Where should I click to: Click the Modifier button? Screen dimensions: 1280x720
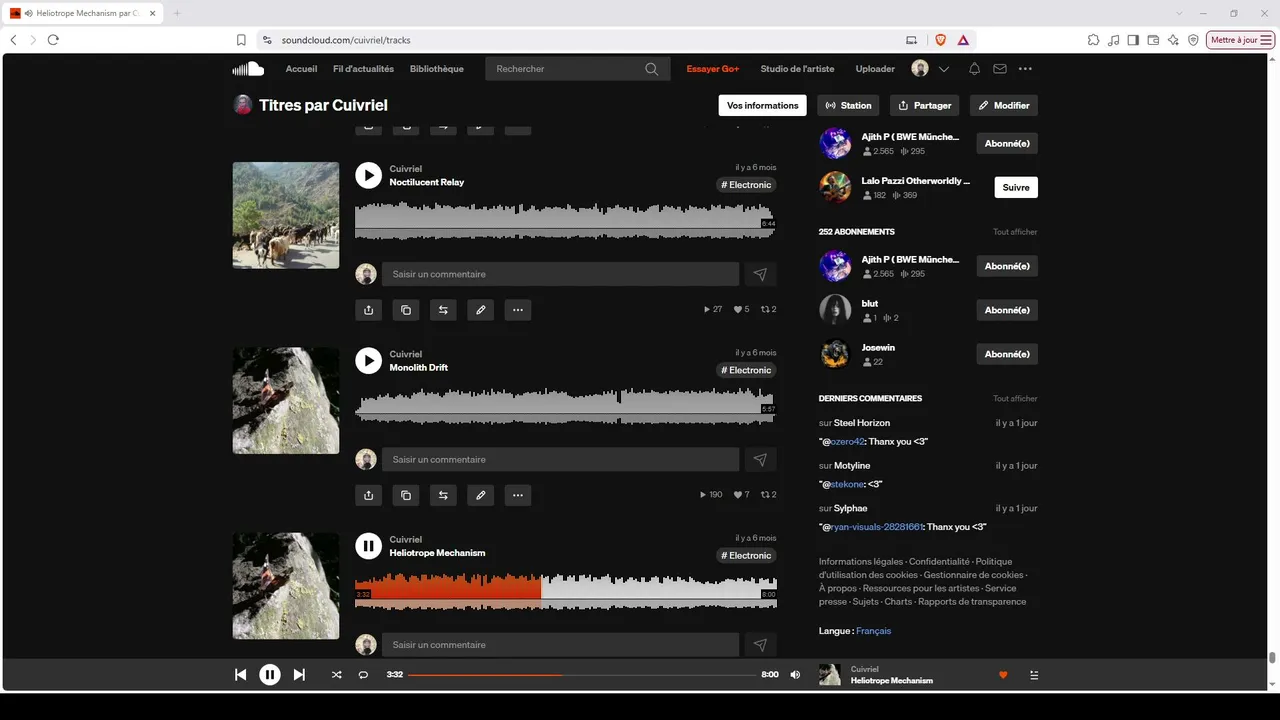click(x=1004, y=105)
